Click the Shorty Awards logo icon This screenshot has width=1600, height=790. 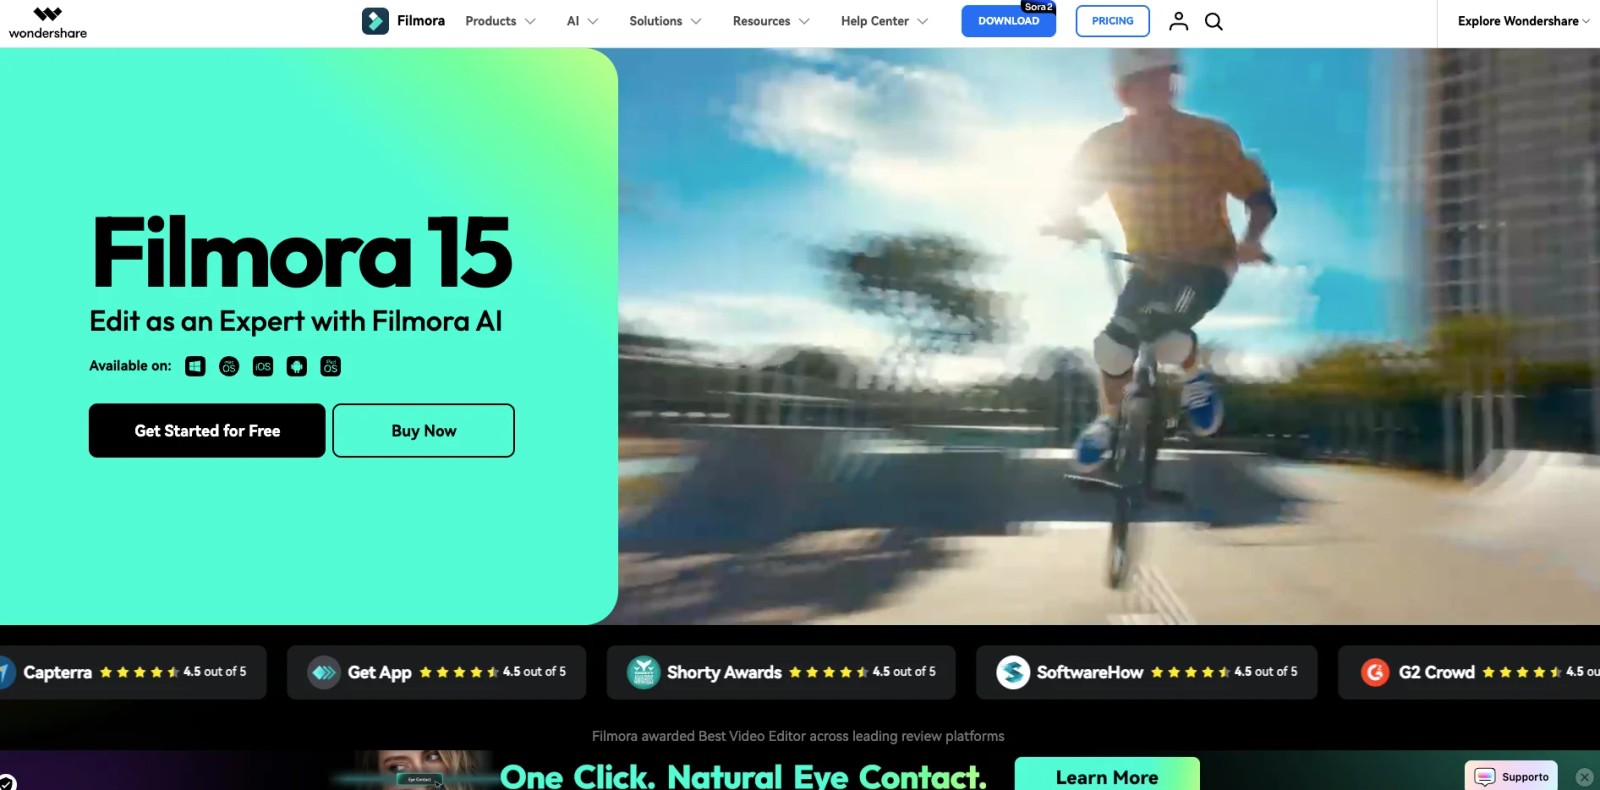point(643,672)
